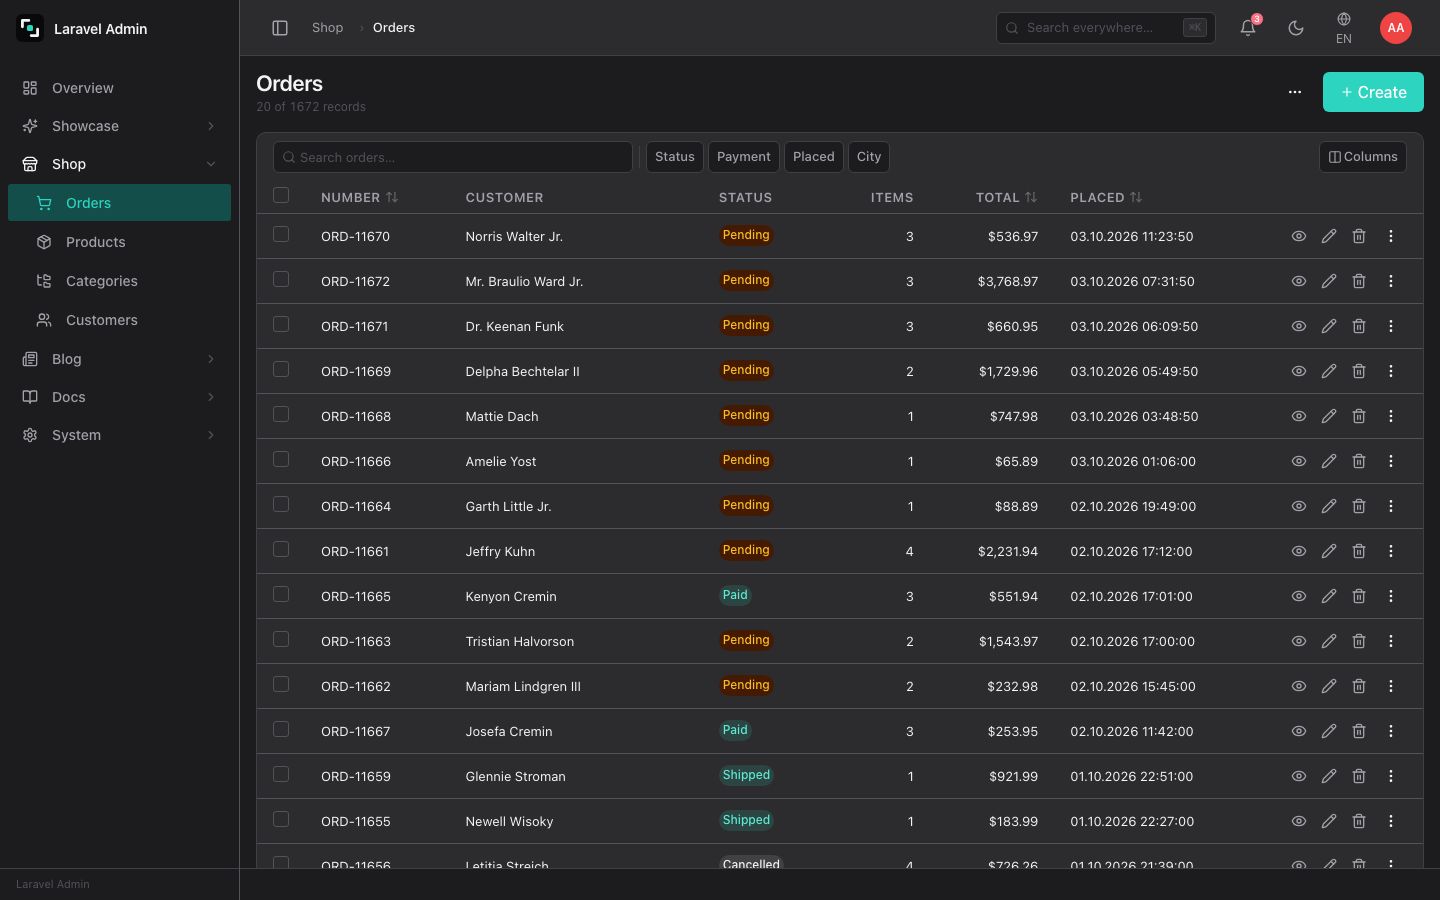Viewport: 1440px width, 900px height.
Task: Delete order ORD-11665 with trash icon
Action: click(x=1359, y=596)
